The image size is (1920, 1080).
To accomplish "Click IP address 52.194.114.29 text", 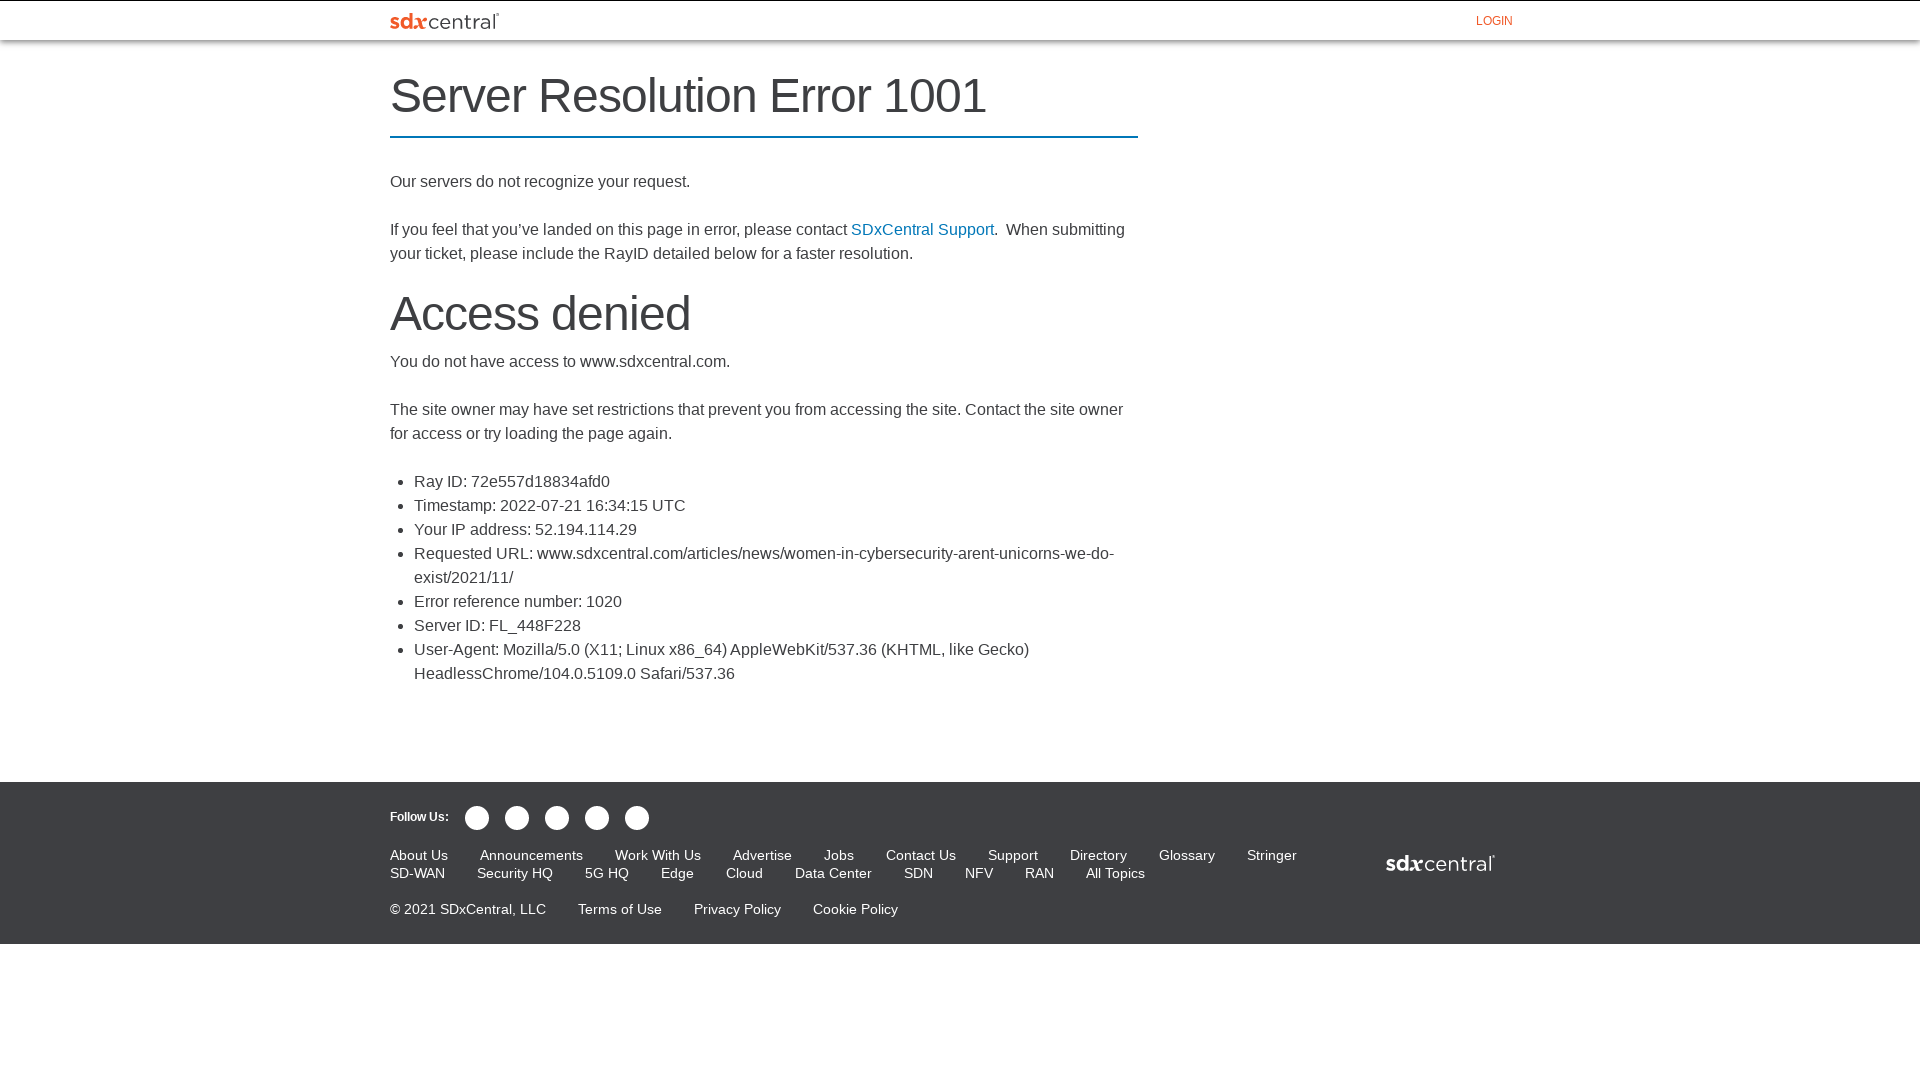I will pos(525,530).
